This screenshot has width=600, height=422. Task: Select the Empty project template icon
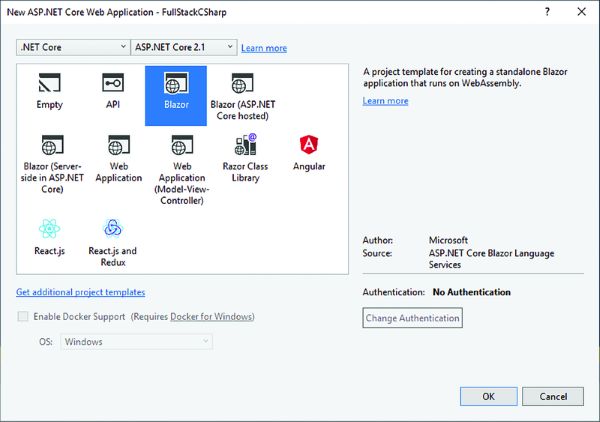click(49, 84)
